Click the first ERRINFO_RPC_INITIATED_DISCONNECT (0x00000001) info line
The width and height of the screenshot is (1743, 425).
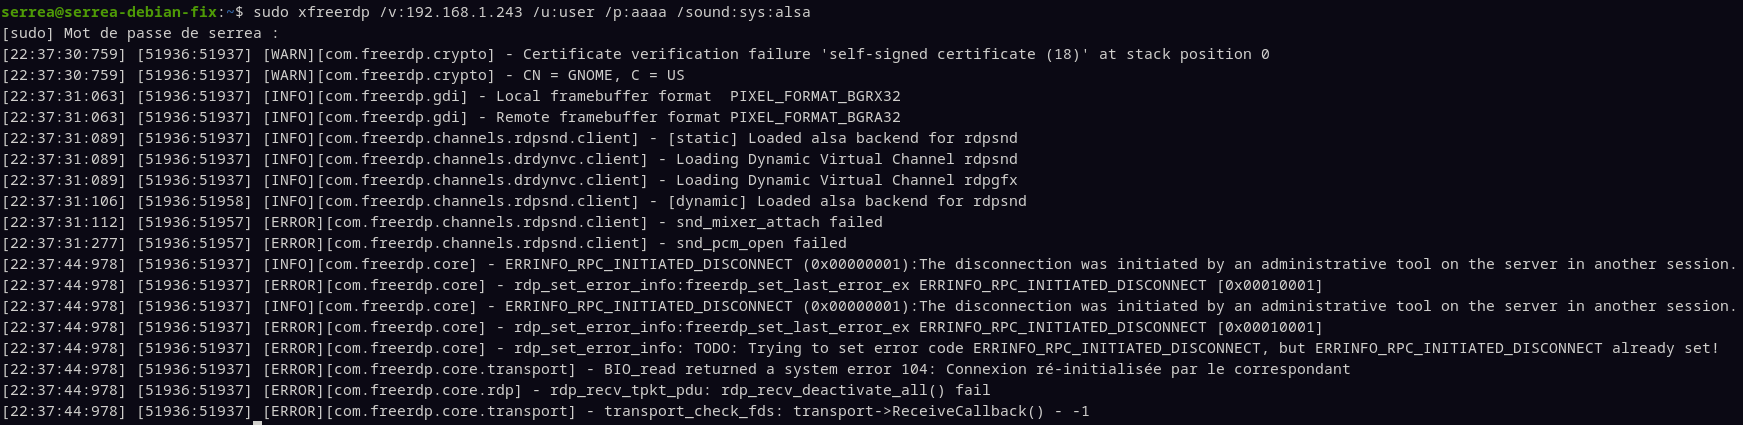(x=869, y=264)
